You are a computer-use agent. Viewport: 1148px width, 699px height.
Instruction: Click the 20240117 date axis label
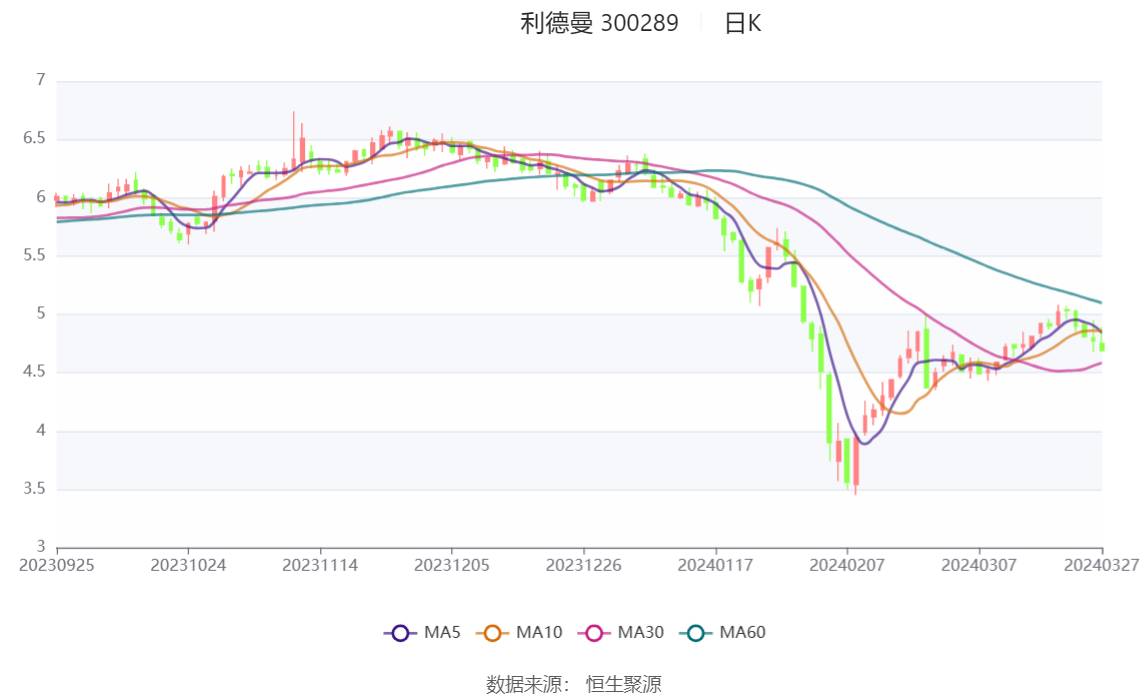pyautogui.click(x=715, y=566)
